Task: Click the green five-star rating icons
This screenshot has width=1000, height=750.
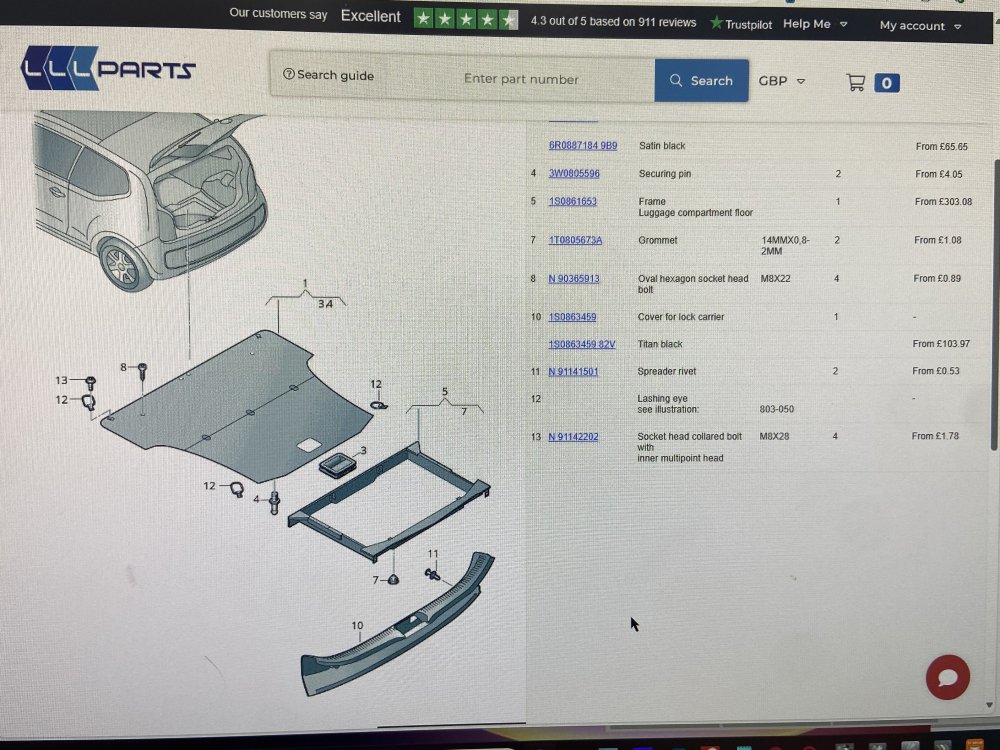Action: (x=466, y=19)
